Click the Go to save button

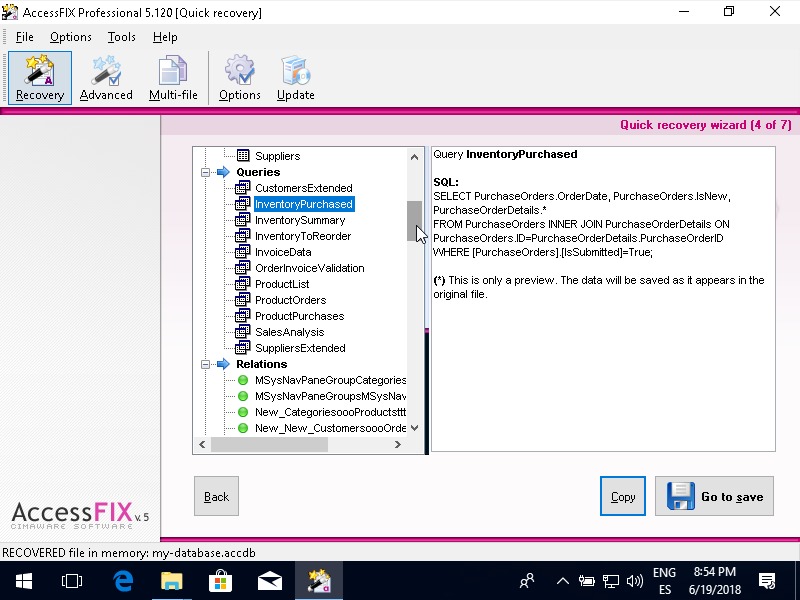pos(714,496)
